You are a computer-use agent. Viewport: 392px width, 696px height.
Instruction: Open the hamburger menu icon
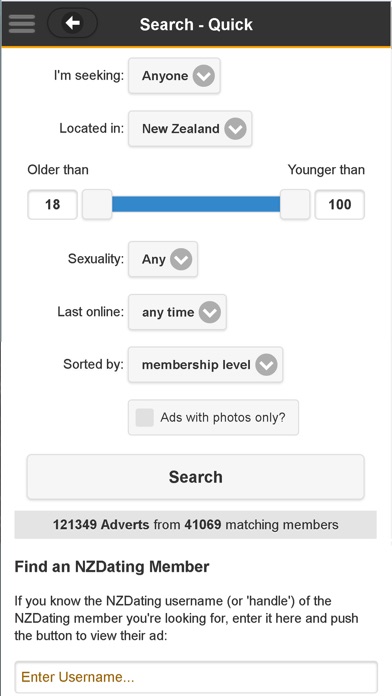22,24
